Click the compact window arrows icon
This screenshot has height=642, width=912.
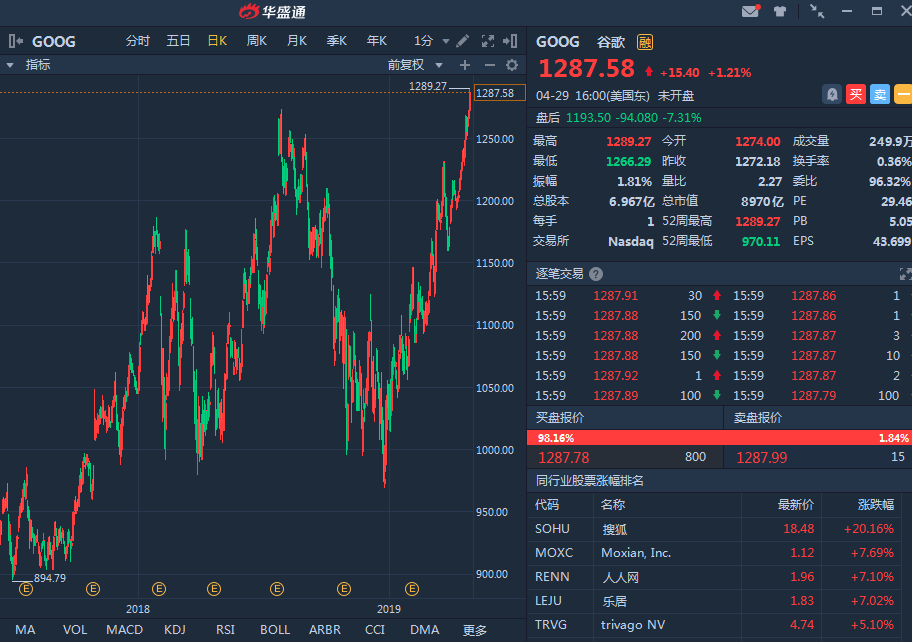pyautogui.click(x=817, y=12)
